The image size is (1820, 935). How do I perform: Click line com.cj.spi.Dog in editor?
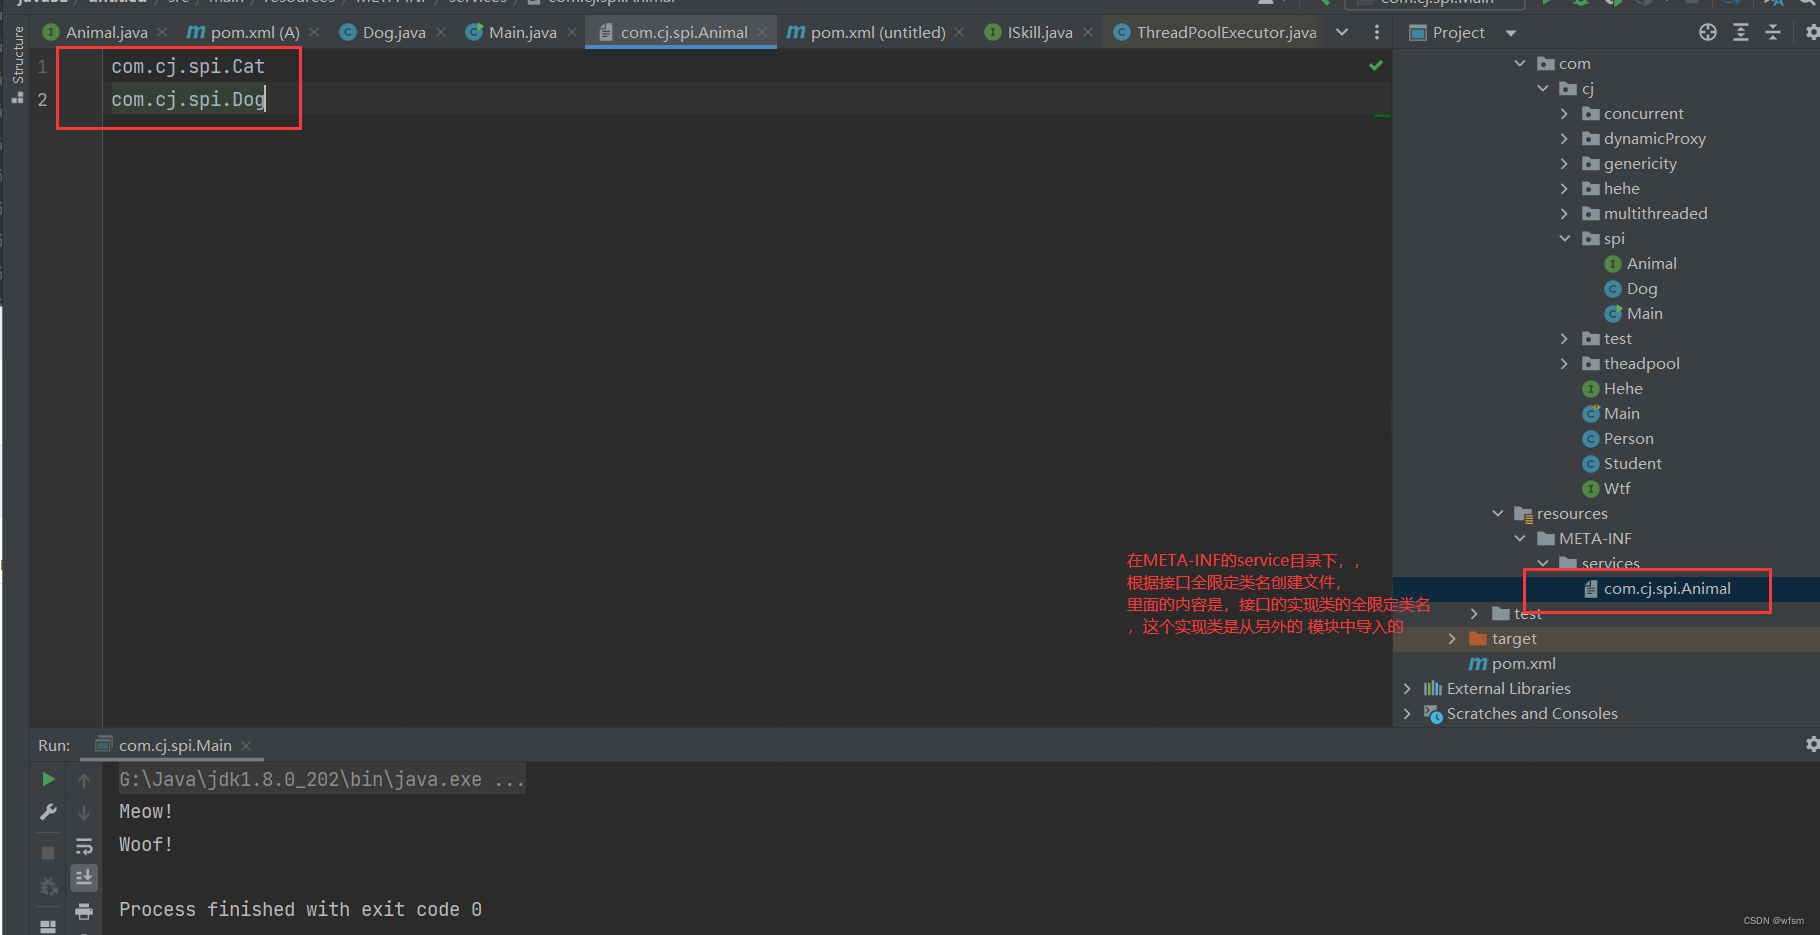(188, 100)
